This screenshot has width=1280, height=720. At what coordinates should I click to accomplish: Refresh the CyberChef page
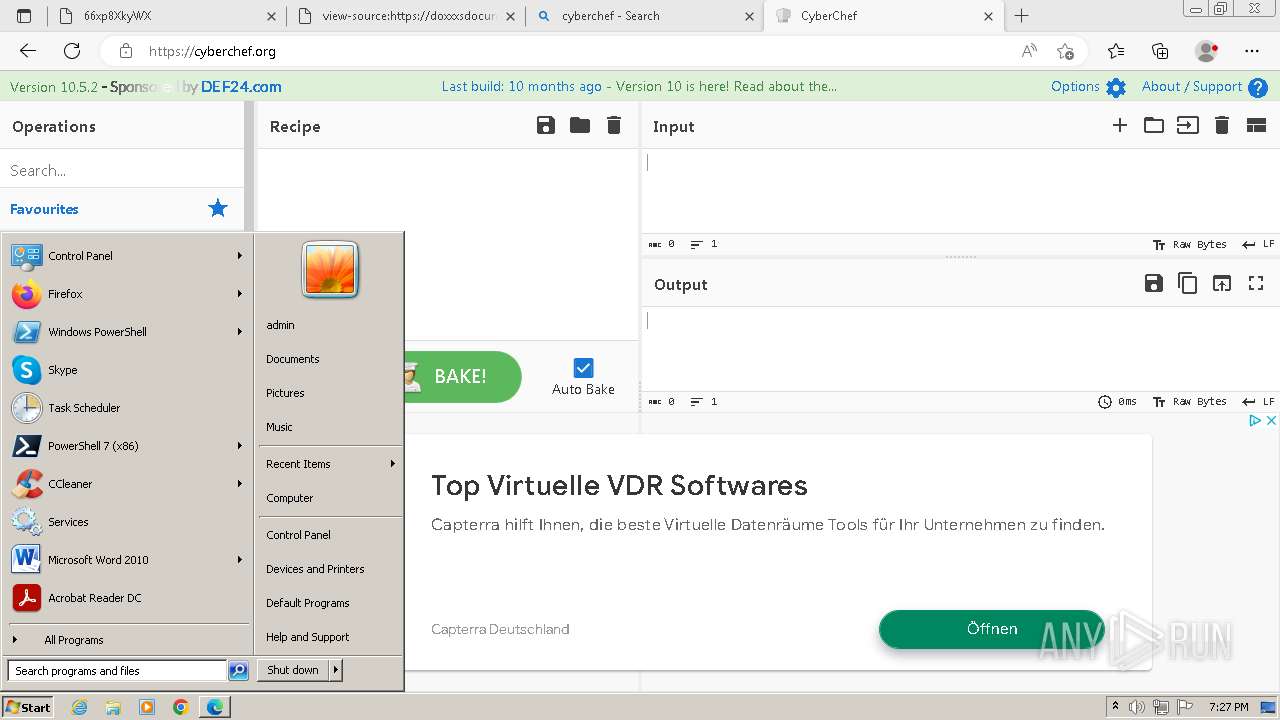click(72, 51)
